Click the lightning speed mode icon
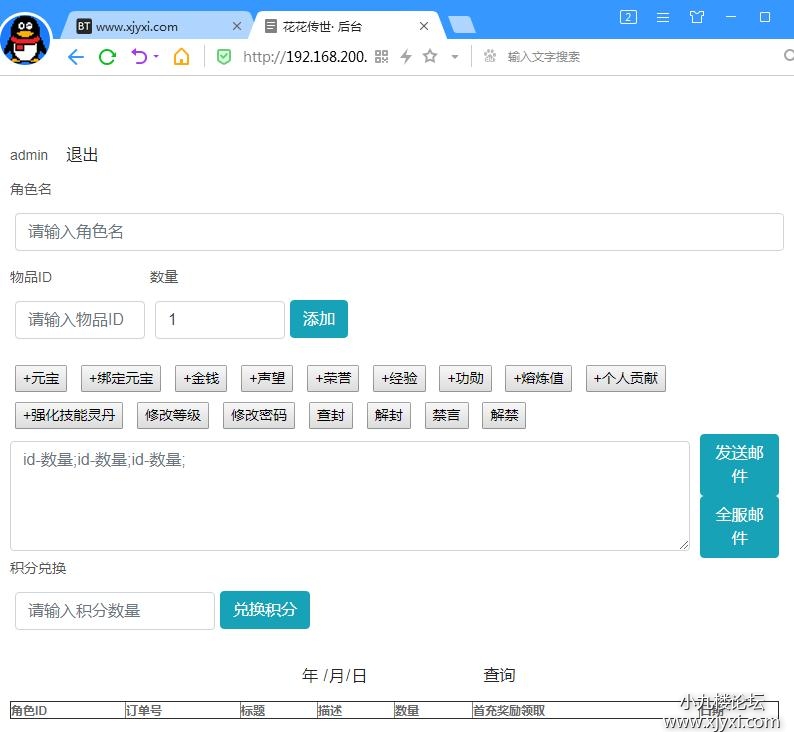Image resolution: width=794 pixels, height=737 pixels. 405,57
